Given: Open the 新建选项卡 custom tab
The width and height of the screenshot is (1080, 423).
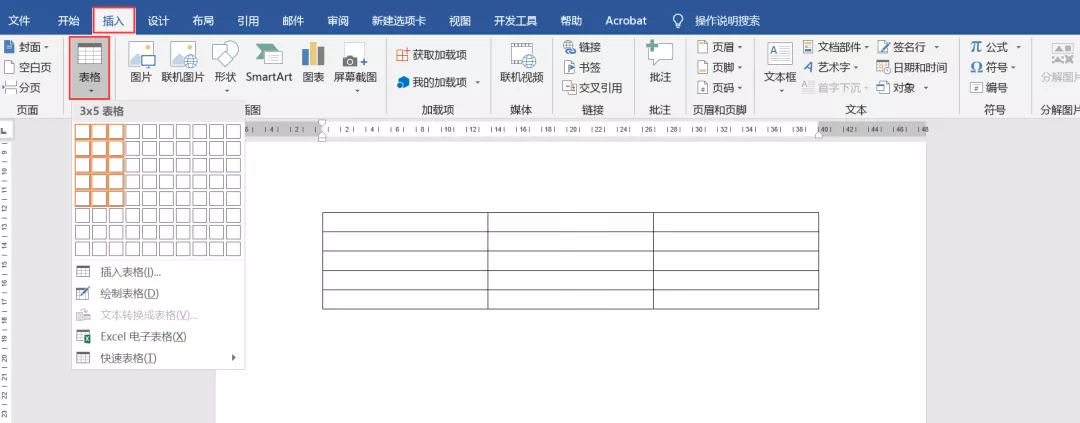Looking at the screenshot, I should pyautogui.click(x=399, y=21).
